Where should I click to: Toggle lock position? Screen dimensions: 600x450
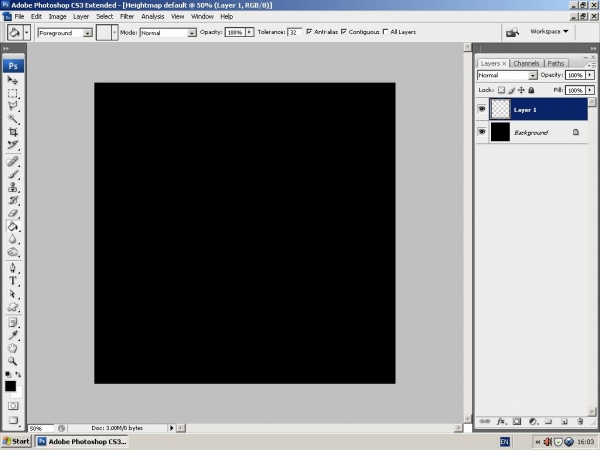click(521, 90)
